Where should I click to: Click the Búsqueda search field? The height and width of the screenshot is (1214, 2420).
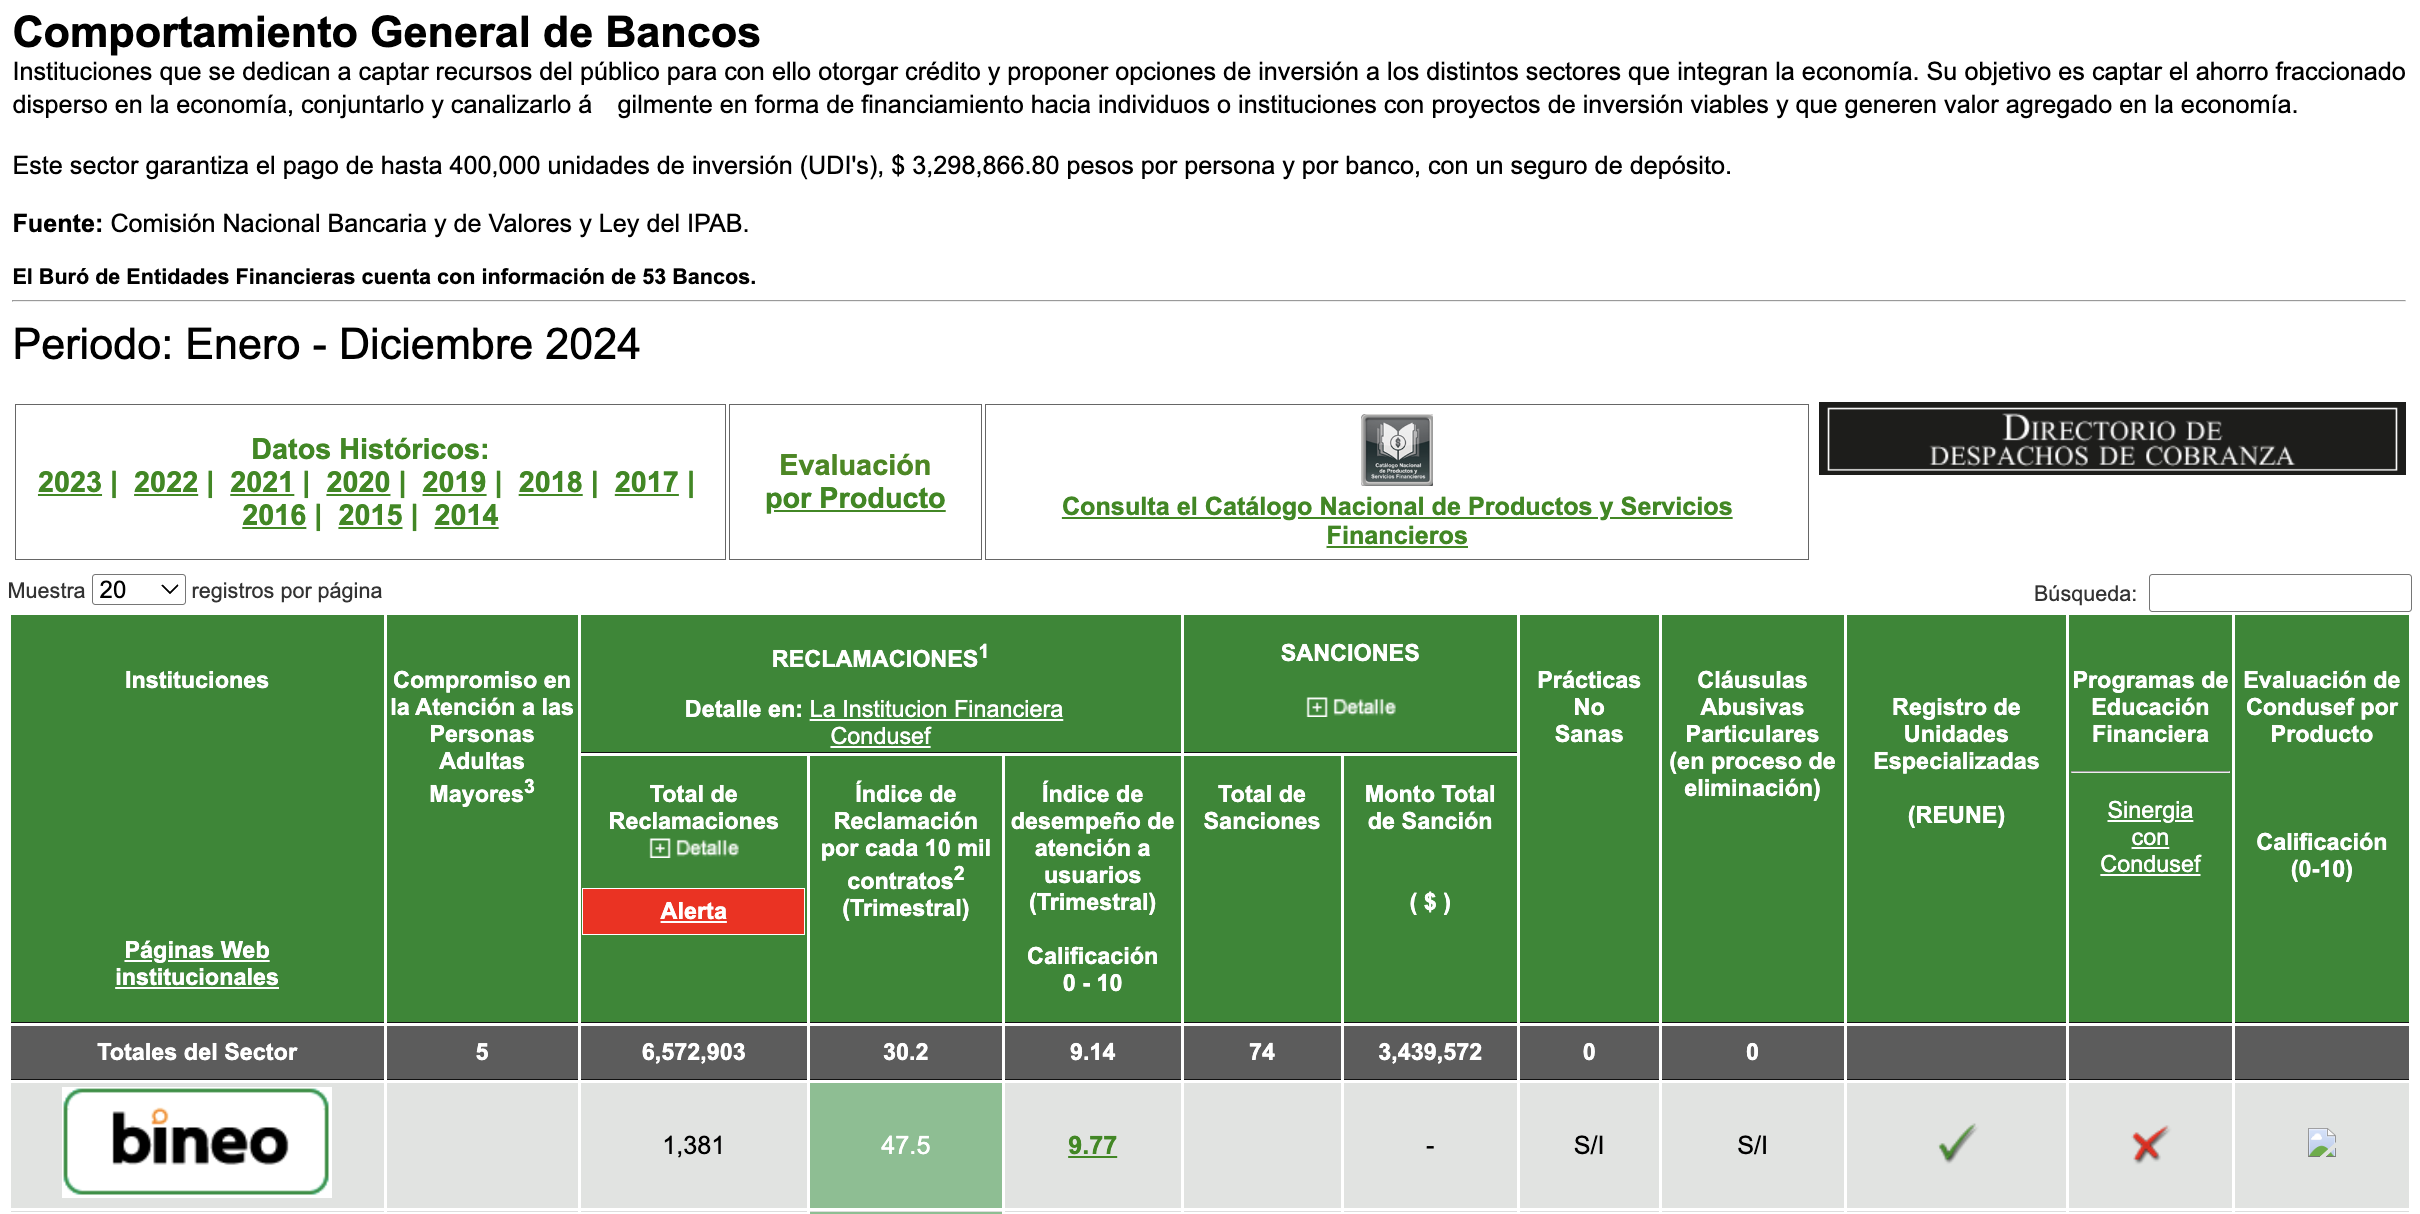coord(2279,593)
